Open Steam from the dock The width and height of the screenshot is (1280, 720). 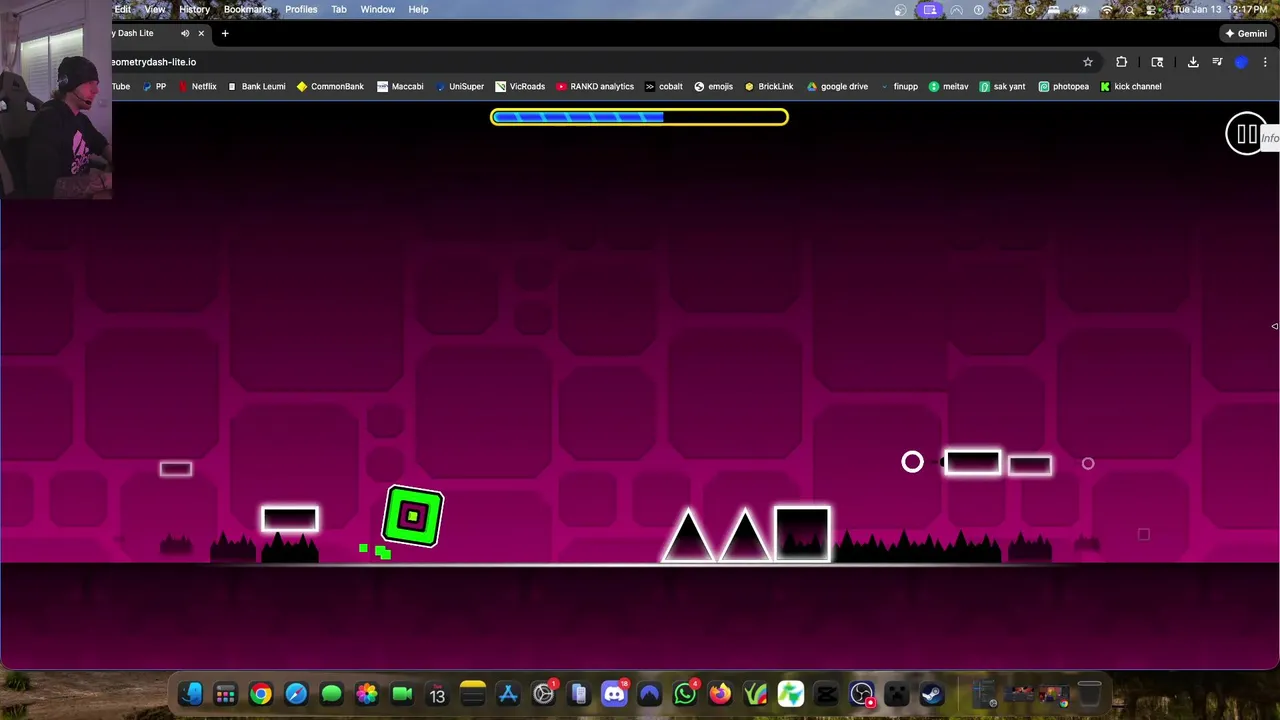click(932, 694)
